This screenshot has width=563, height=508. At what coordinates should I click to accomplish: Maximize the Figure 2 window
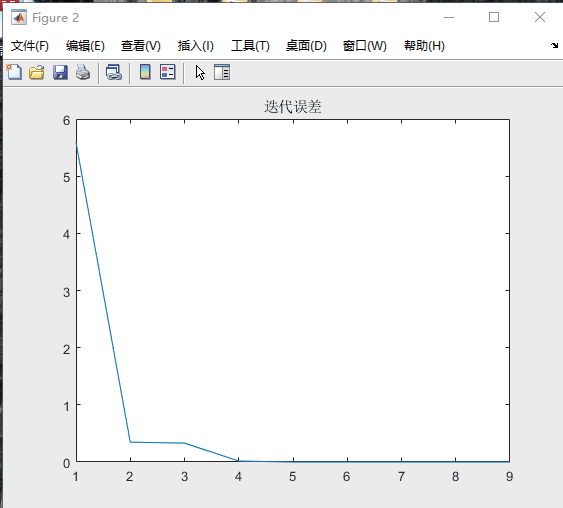[494, 17]
